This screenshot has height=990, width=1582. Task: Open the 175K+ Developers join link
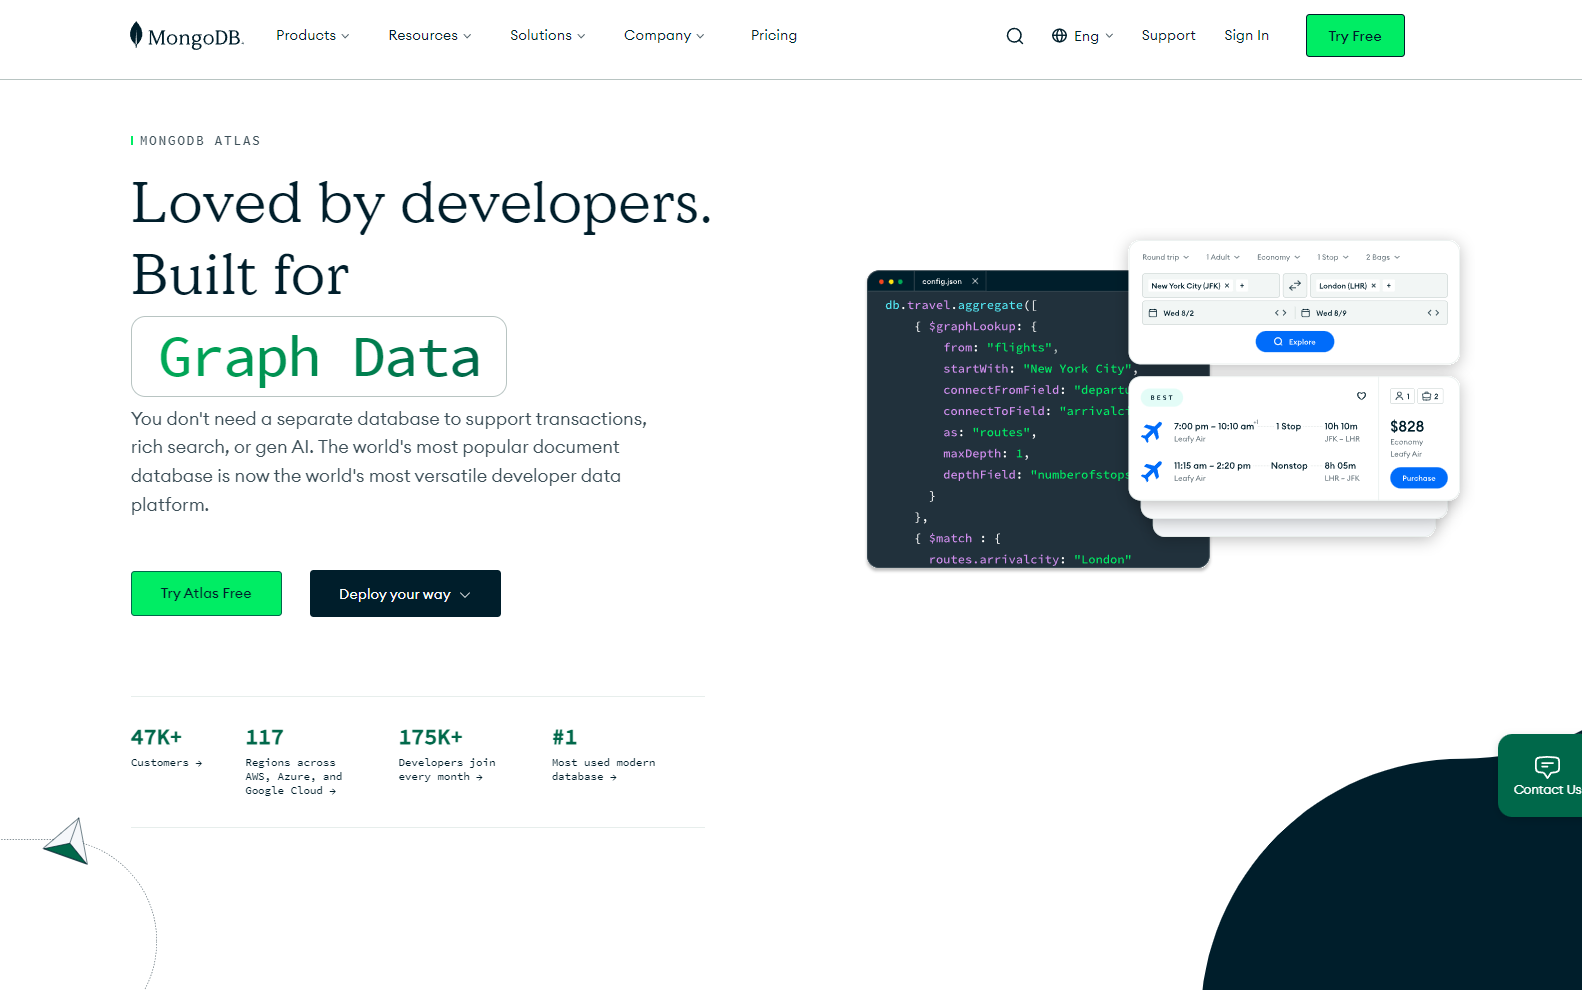447,754
